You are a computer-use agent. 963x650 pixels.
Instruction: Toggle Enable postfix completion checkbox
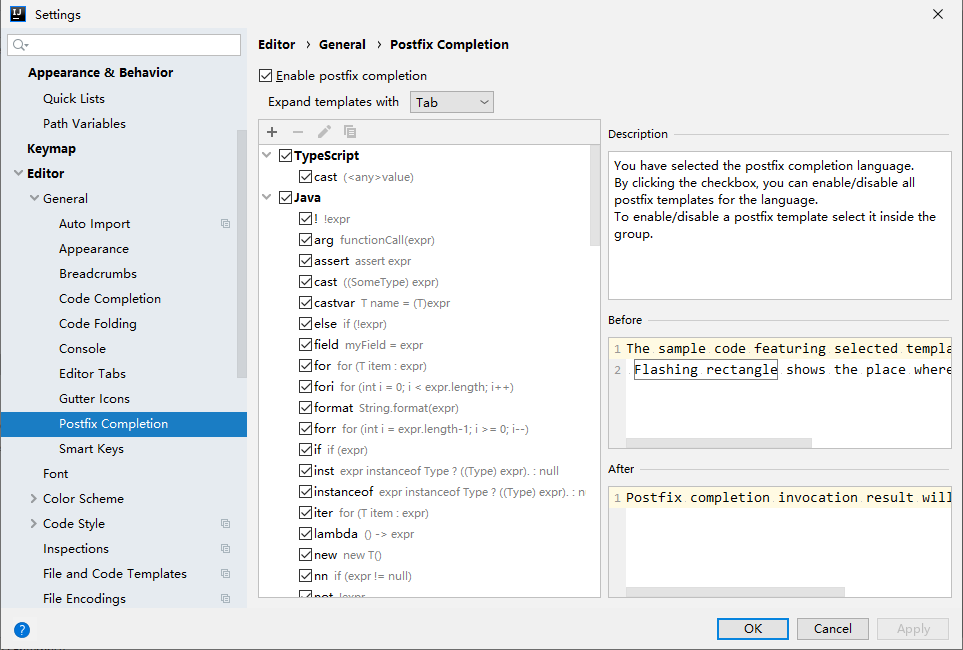pos(265,76)
